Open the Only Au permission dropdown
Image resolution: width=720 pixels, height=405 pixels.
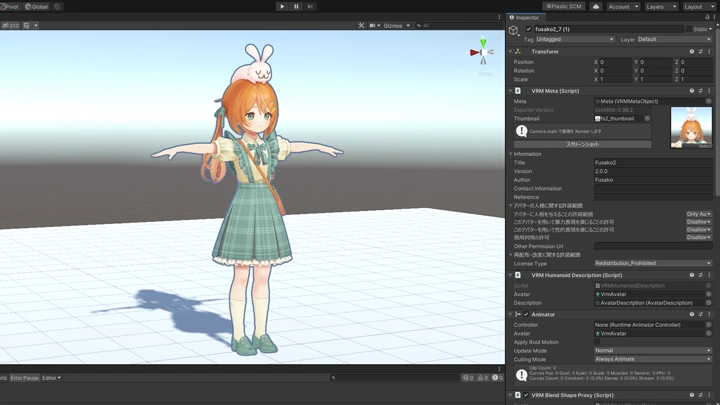coord(699,214)
